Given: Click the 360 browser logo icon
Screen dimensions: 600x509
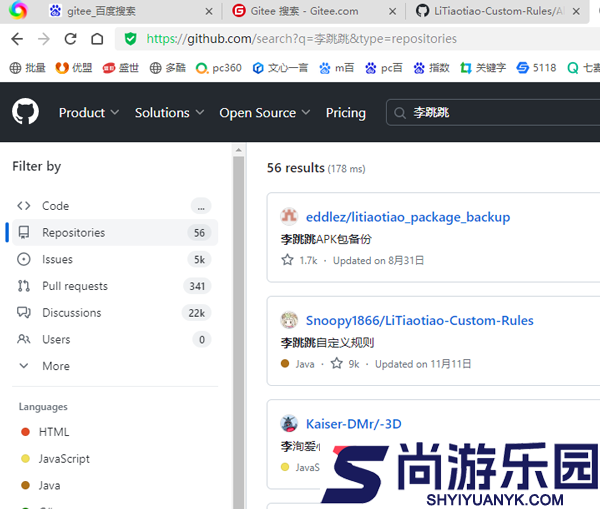Looking at the screenshot, I should 18,10.
